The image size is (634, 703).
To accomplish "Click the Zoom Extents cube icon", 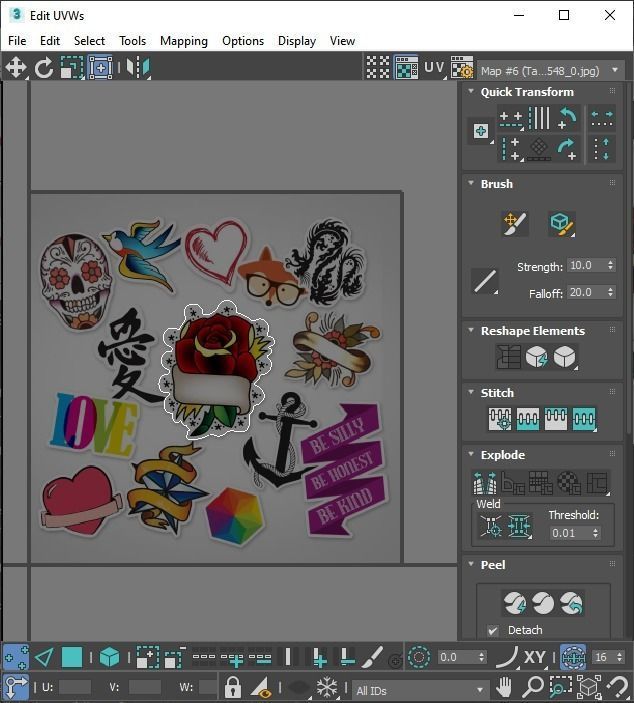I will click(588, 686).
